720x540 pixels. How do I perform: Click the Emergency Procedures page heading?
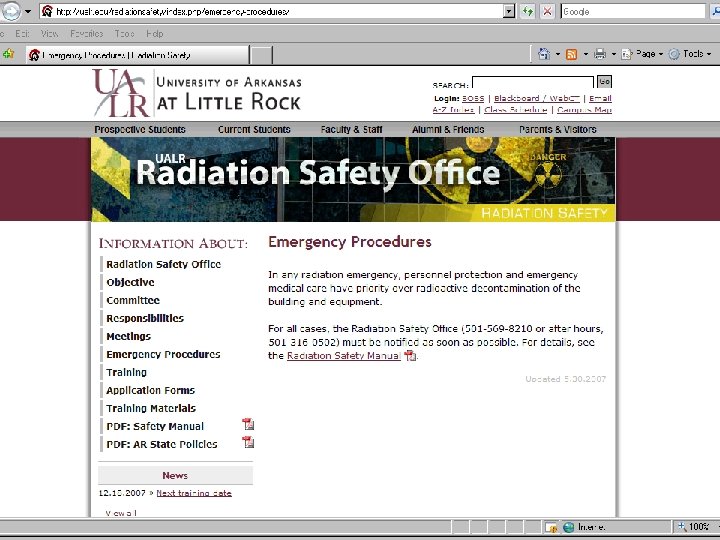click(350, 242)
